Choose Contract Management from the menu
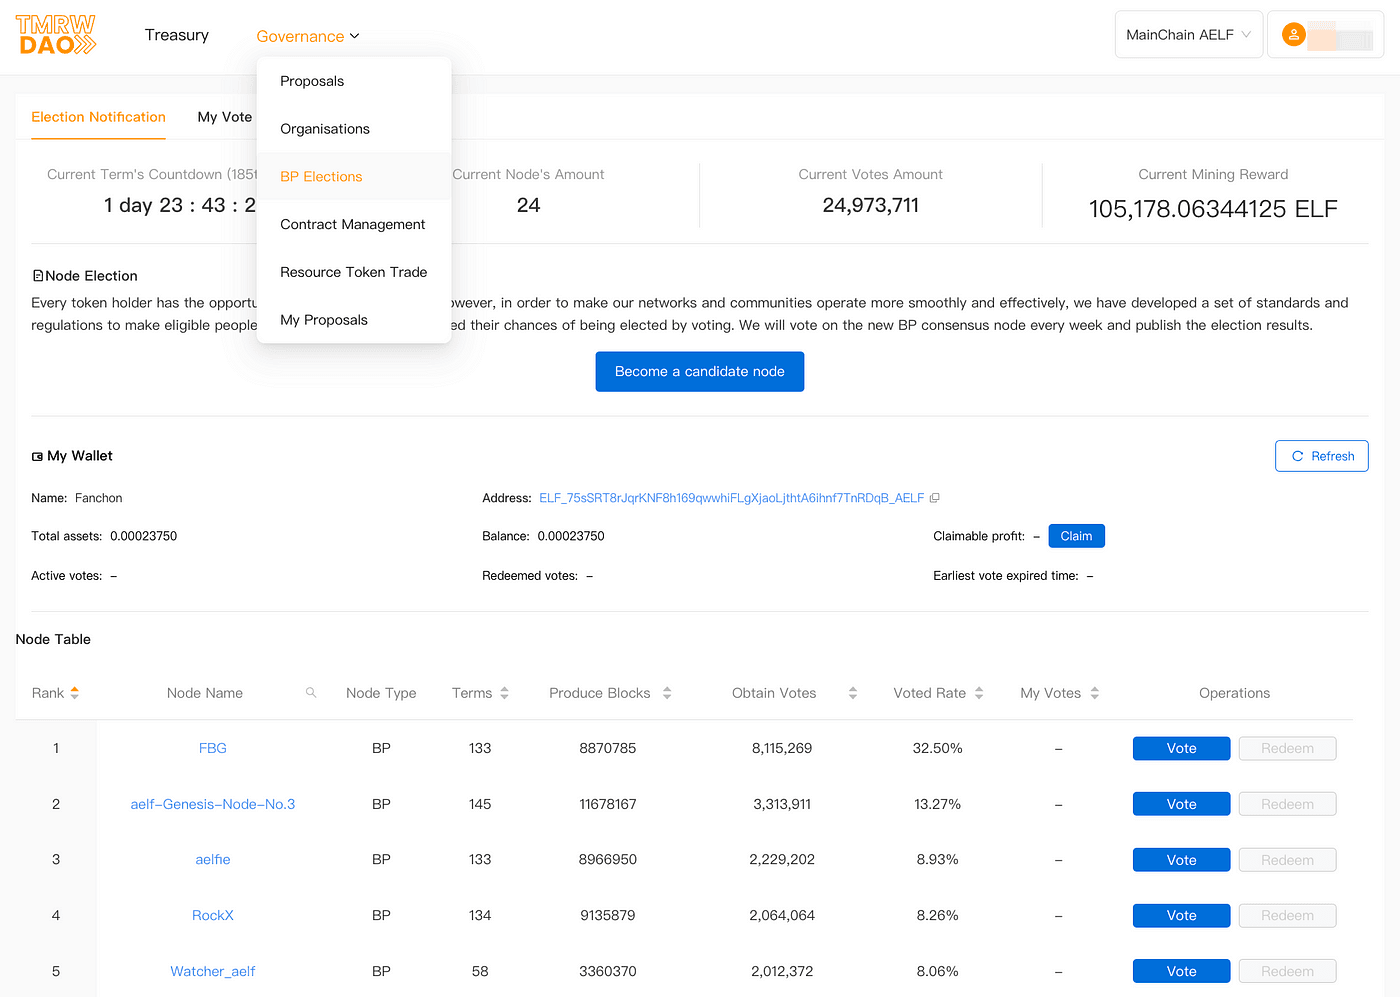 coord(354,225)
